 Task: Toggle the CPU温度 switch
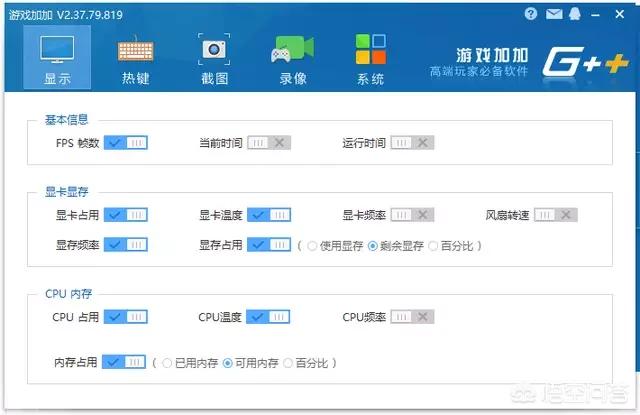pyautogui.click(x=268, y=317)
